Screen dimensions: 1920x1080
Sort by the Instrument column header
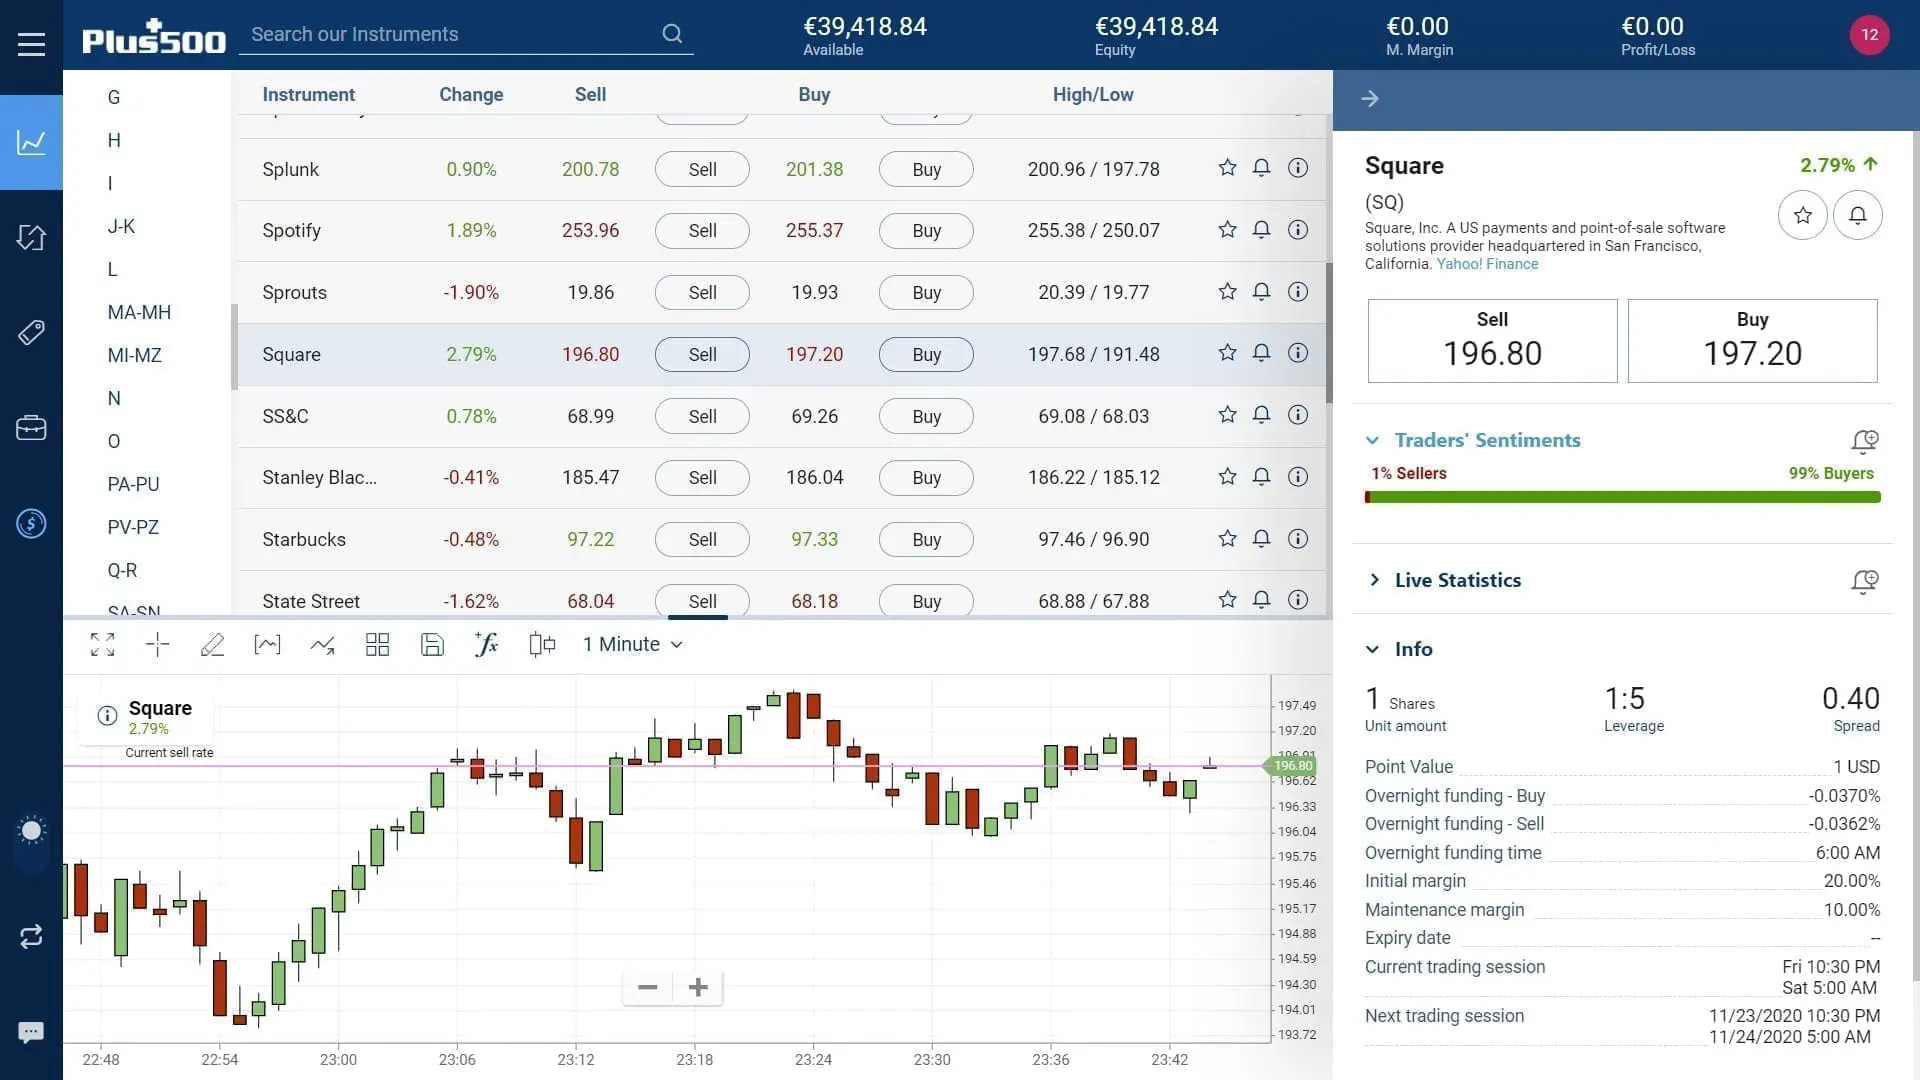pos(308,94)
